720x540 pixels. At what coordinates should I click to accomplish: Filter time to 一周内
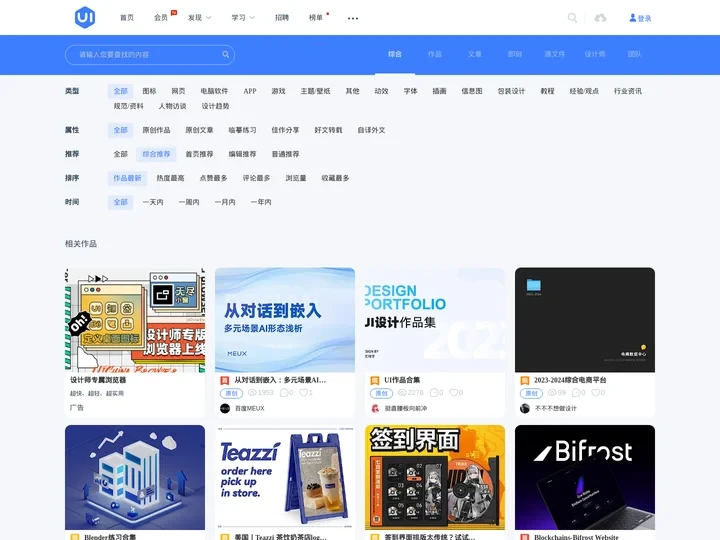[189, 202]
